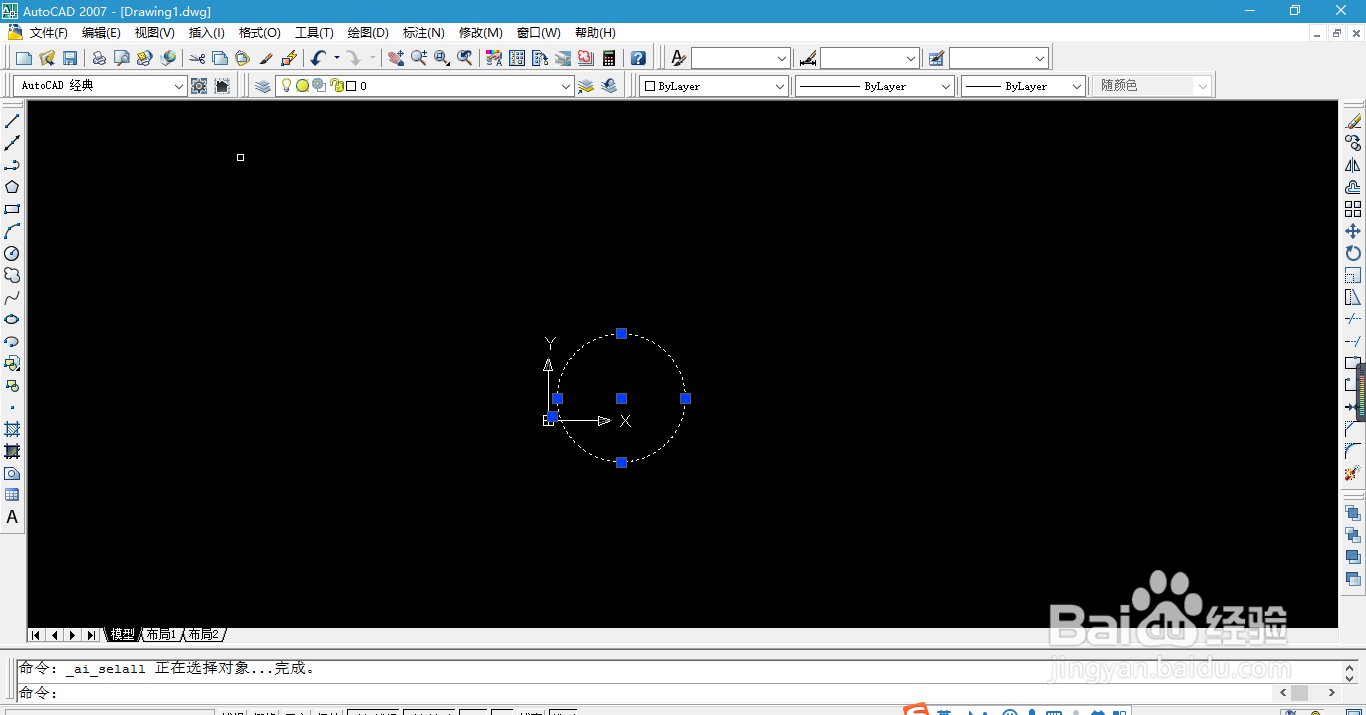The height and width of the screenshot is (715, 1366).
Task: Click the Erase tool in Modify toolbar
Action: click(x=1353, y=121)
